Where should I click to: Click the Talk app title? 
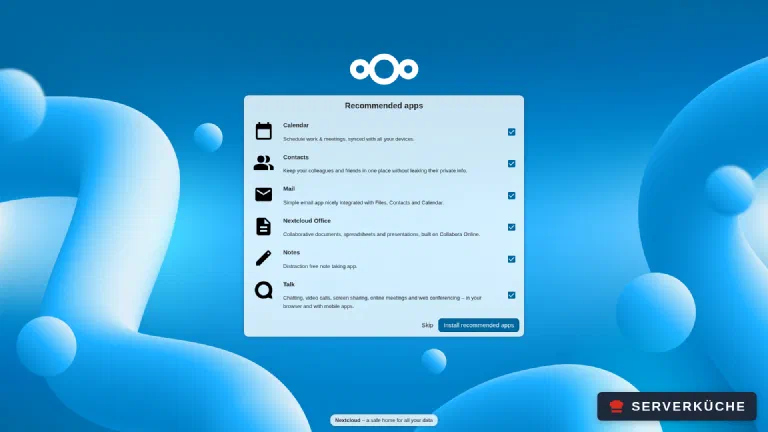click(288, 285)
